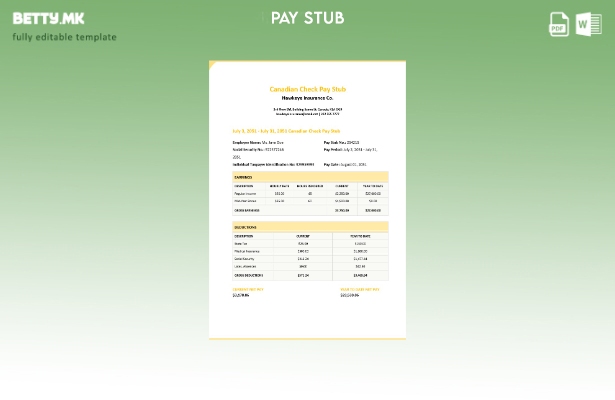Click the yellow pay period date heading

286,130
